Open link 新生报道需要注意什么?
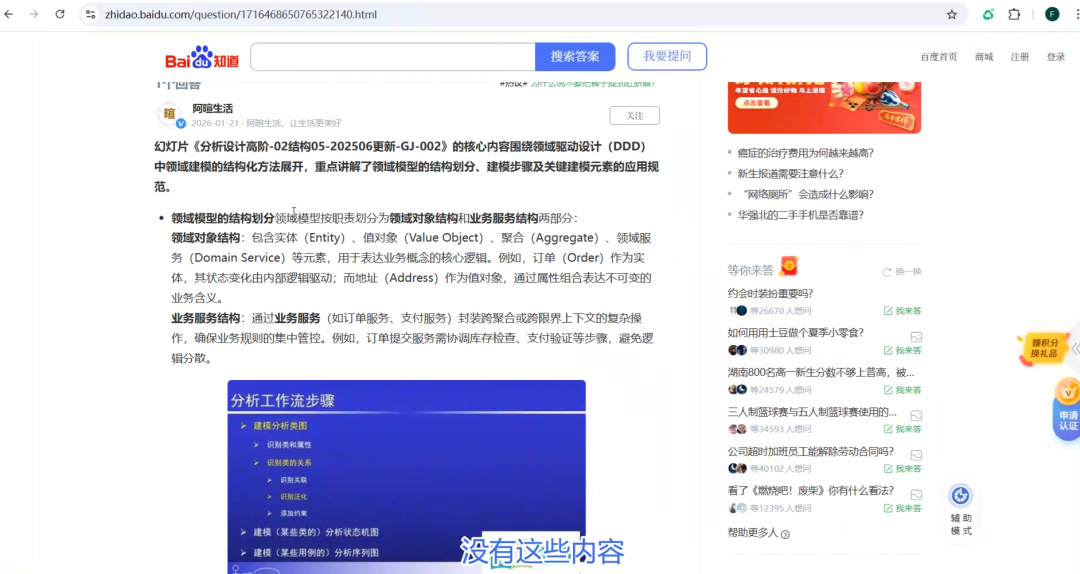1080x574 pixels. click(790, 174)
